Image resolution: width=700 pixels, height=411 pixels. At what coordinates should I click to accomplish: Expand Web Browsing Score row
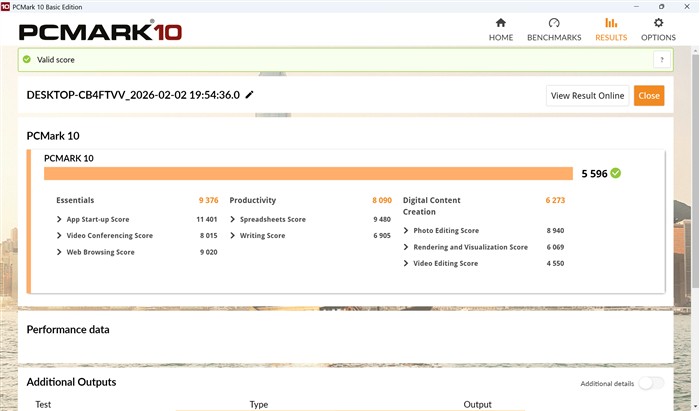pos(60,252)
